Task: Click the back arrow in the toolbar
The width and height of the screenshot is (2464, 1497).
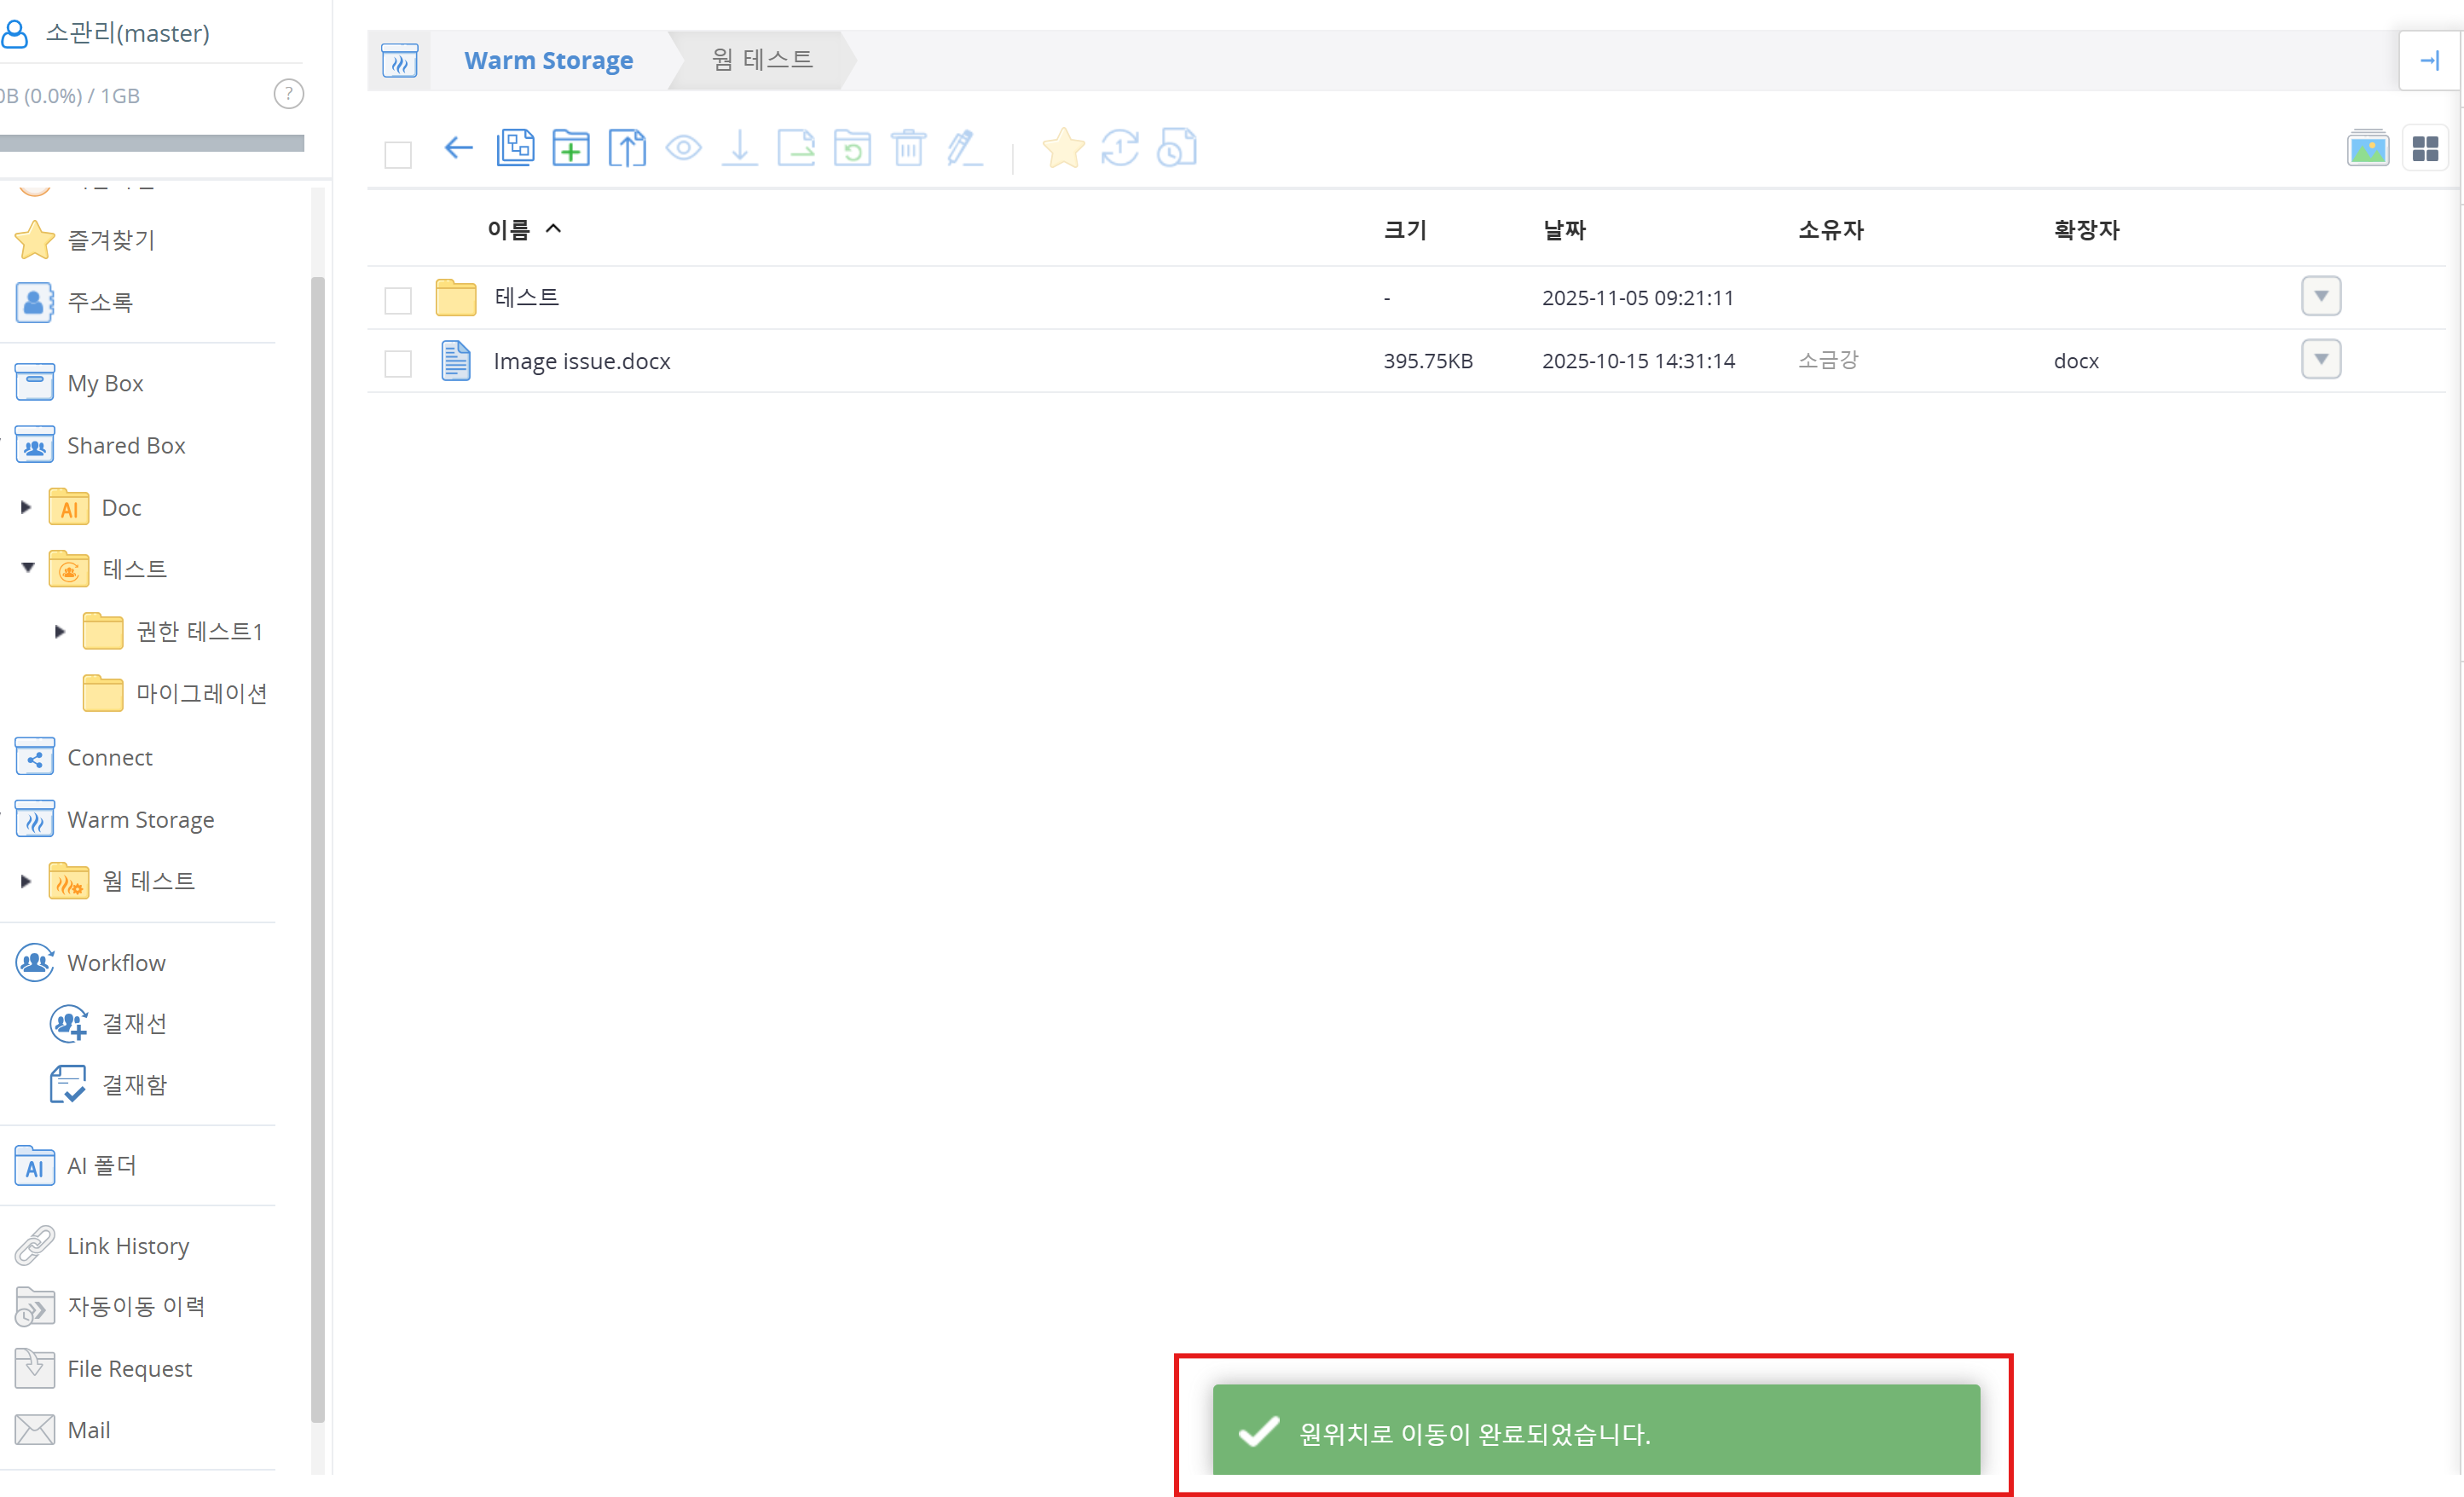Action: point(458,149)
